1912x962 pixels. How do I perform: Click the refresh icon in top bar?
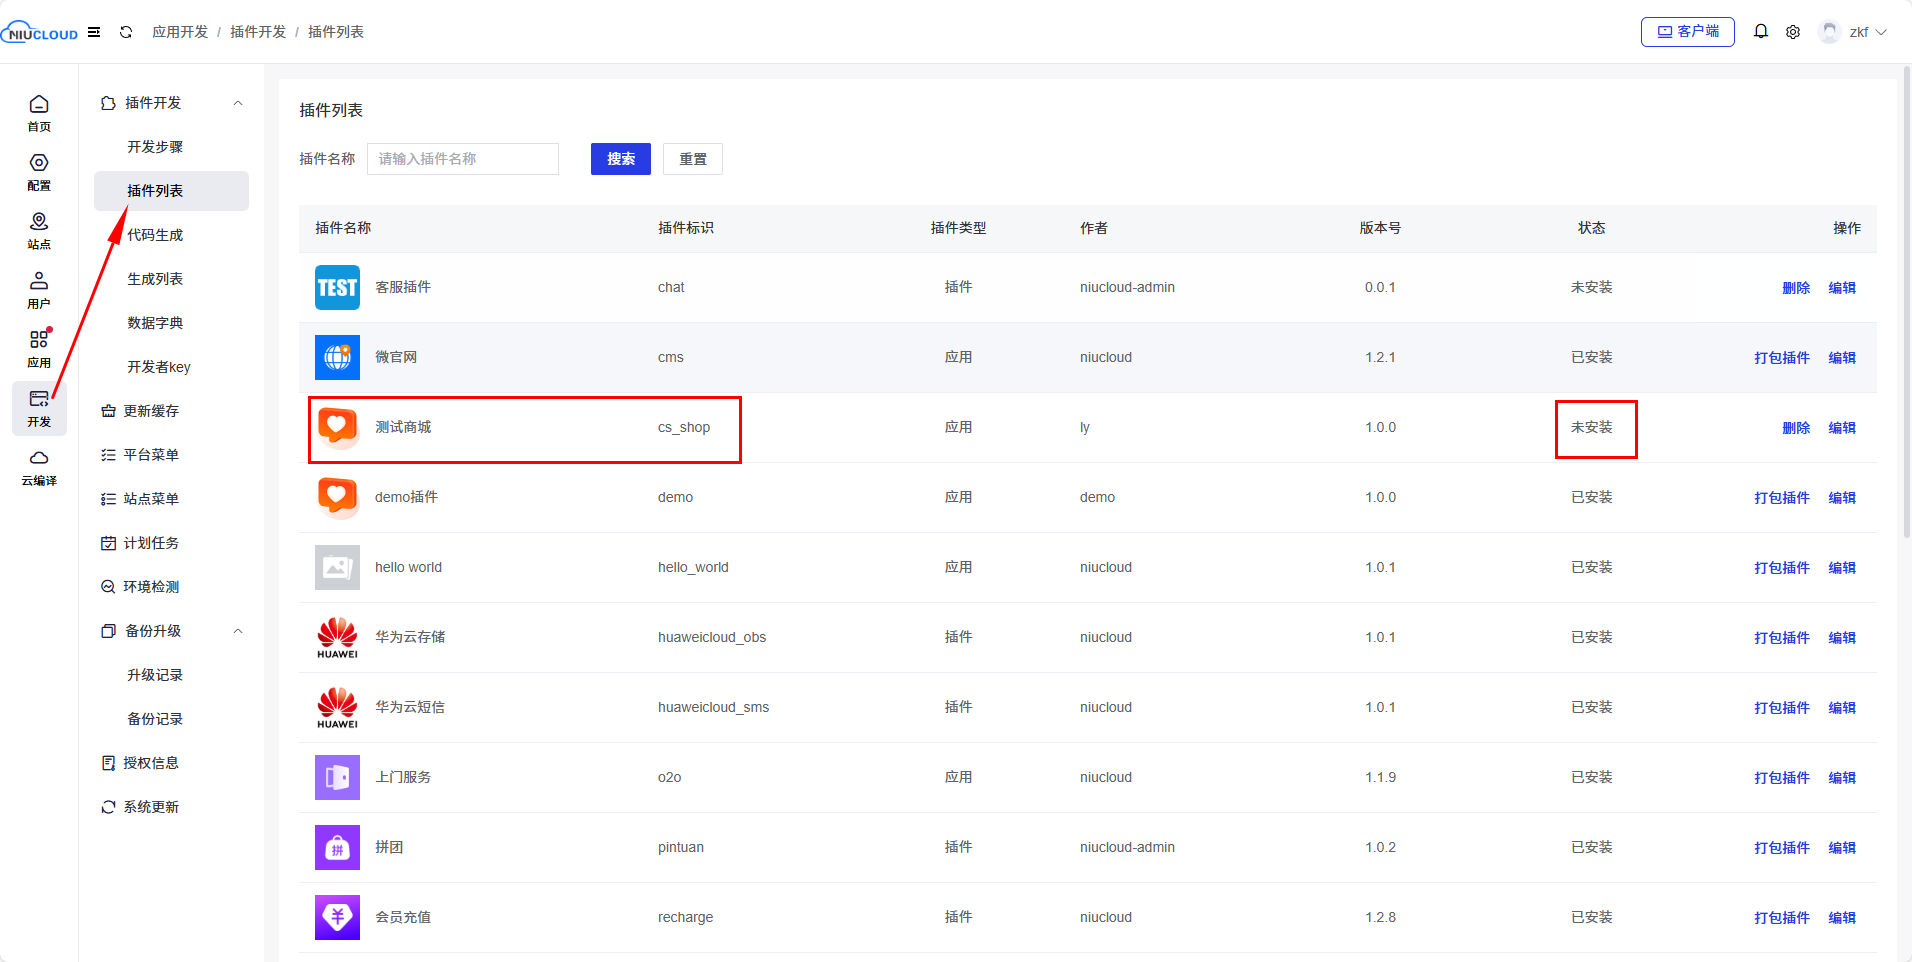tap(126, 32)
